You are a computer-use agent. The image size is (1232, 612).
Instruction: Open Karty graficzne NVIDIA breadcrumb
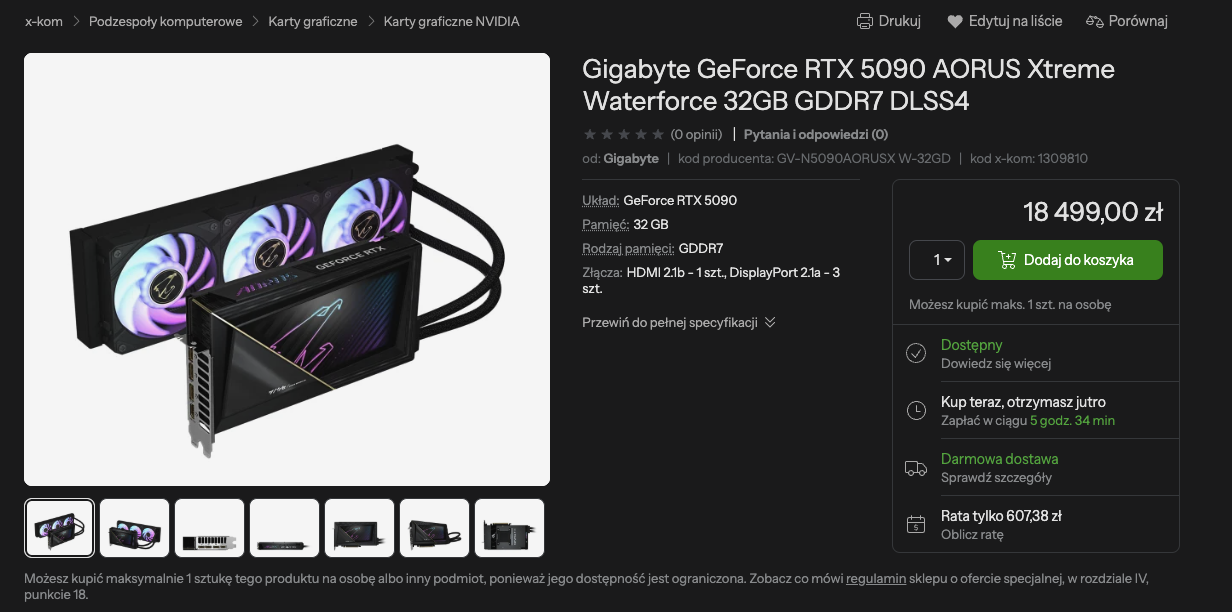pyautogui.click(x=451, y=21)
